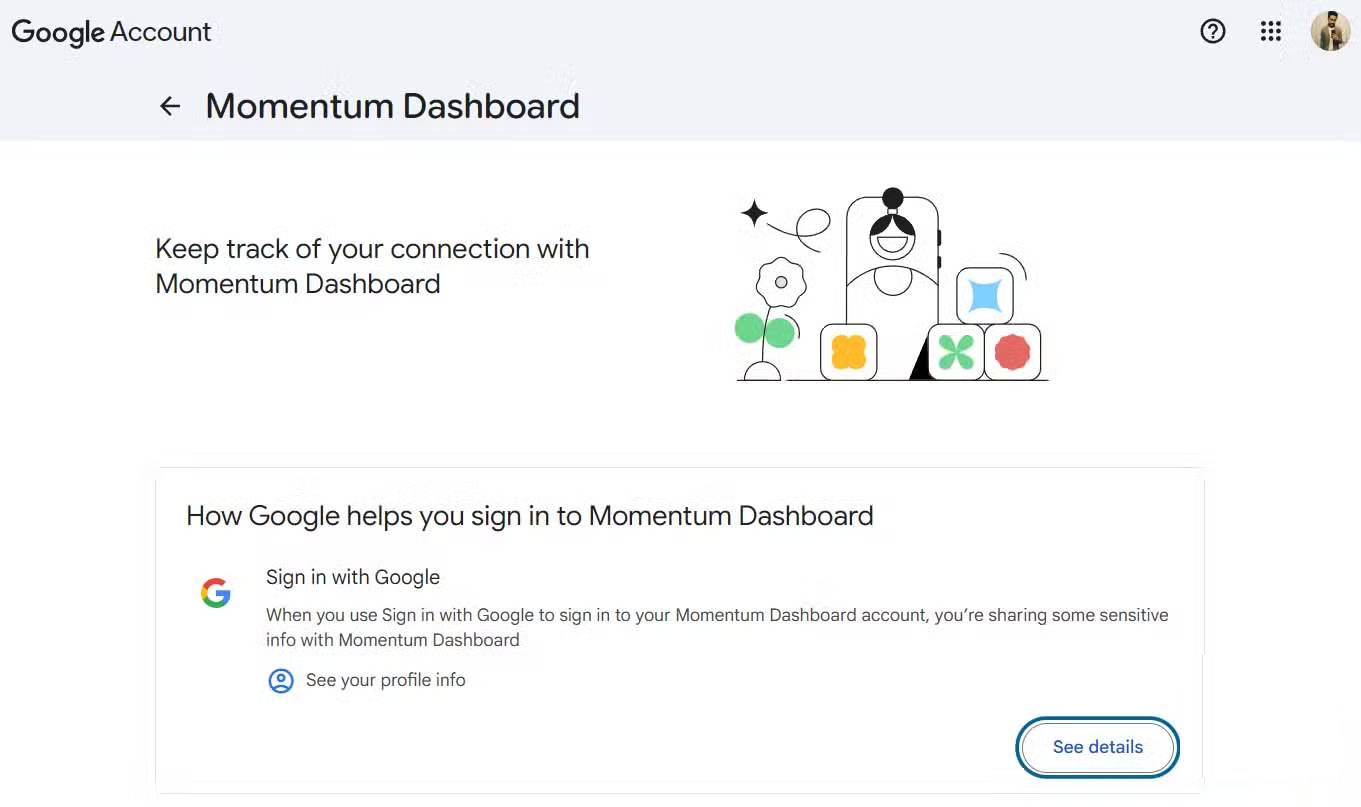Screen dimensions: 1361x807
Task: Open See your profile info
Action: click(x=385, y=680)
